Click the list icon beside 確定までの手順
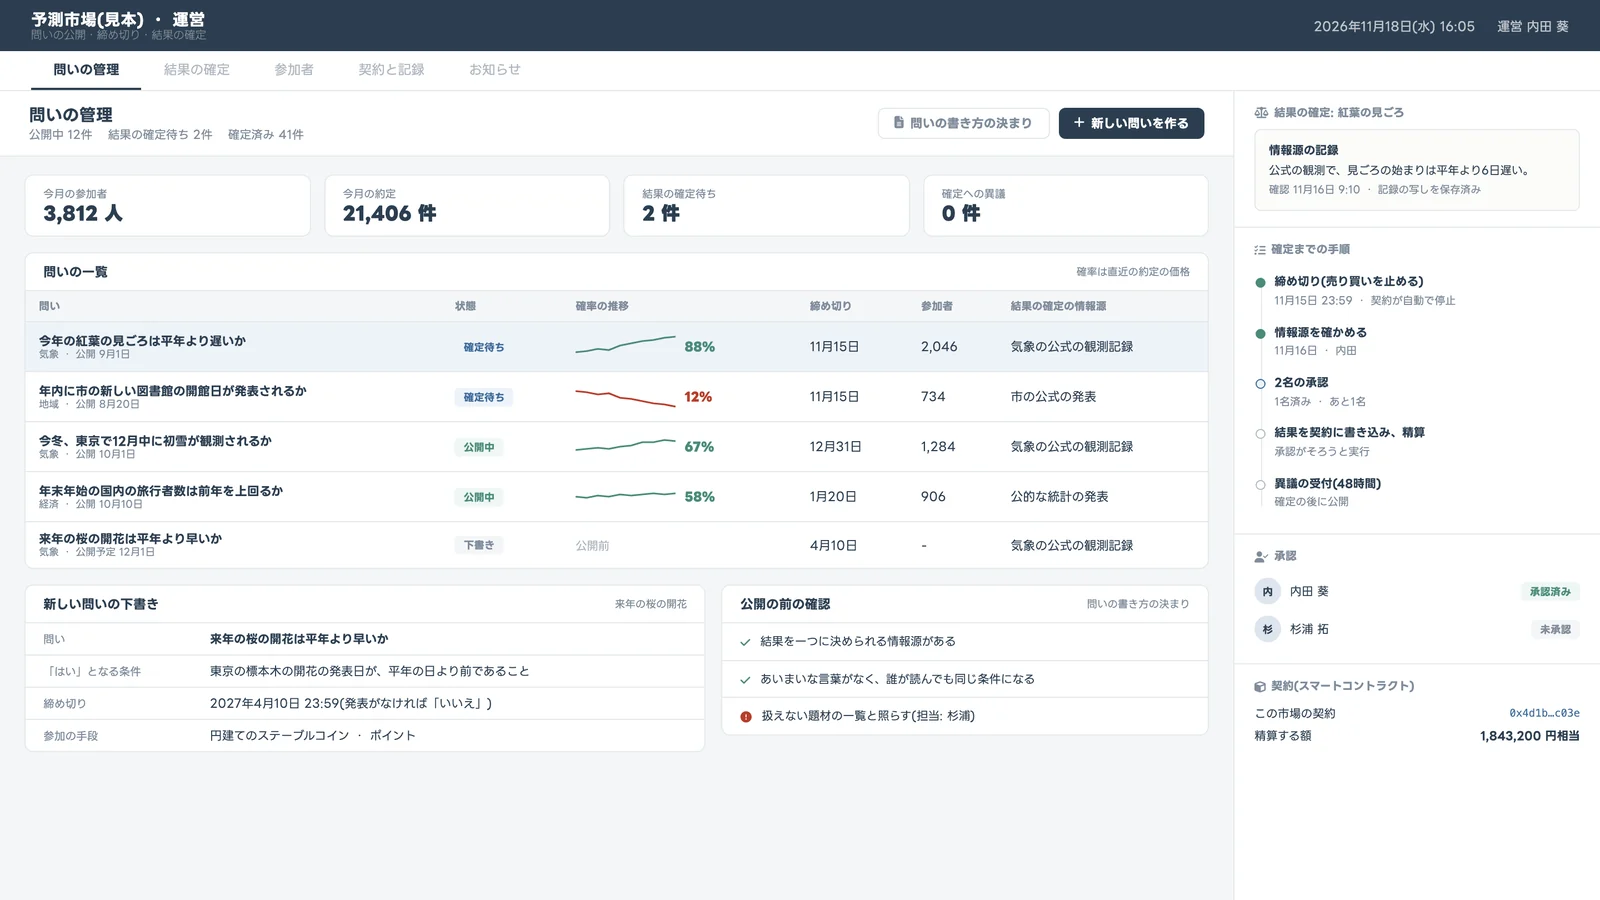Viewport: 1600px width, 900px height. 1260,250
